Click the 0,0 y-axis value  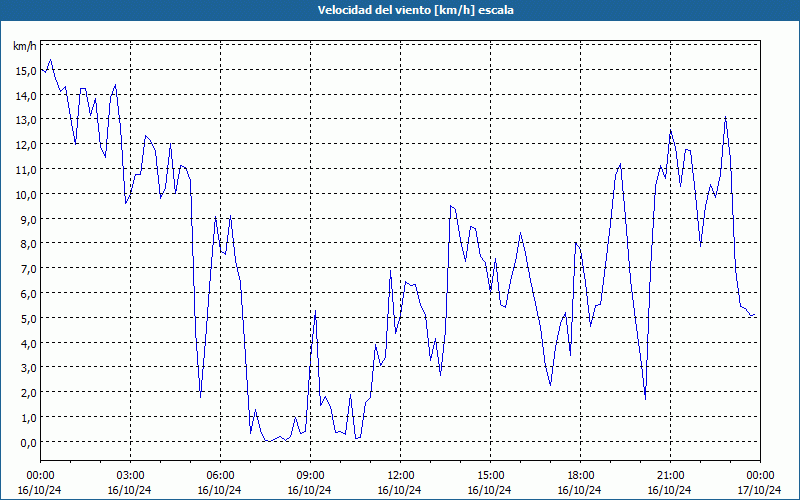pos(29,442)
